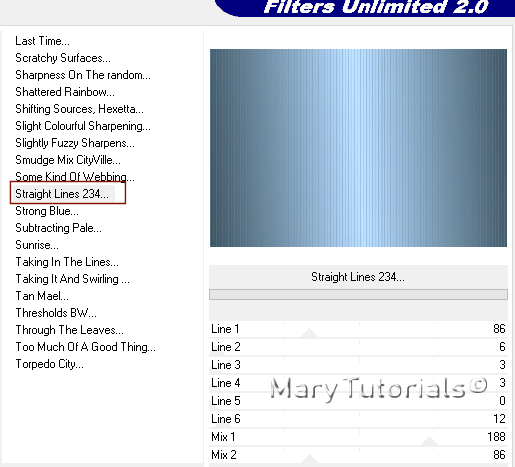
Task: Select the 'Last Time...' filter
Action: 42,41
